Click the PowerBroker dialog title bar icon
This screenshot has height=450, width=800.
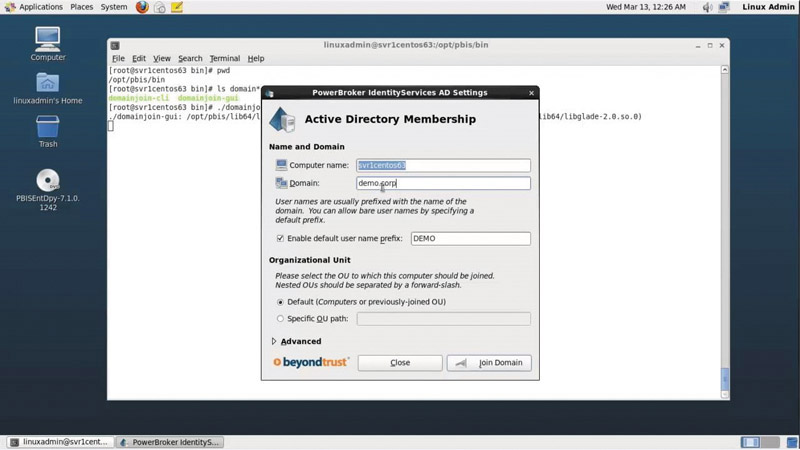pyautogui.click(x=269, y=93)
